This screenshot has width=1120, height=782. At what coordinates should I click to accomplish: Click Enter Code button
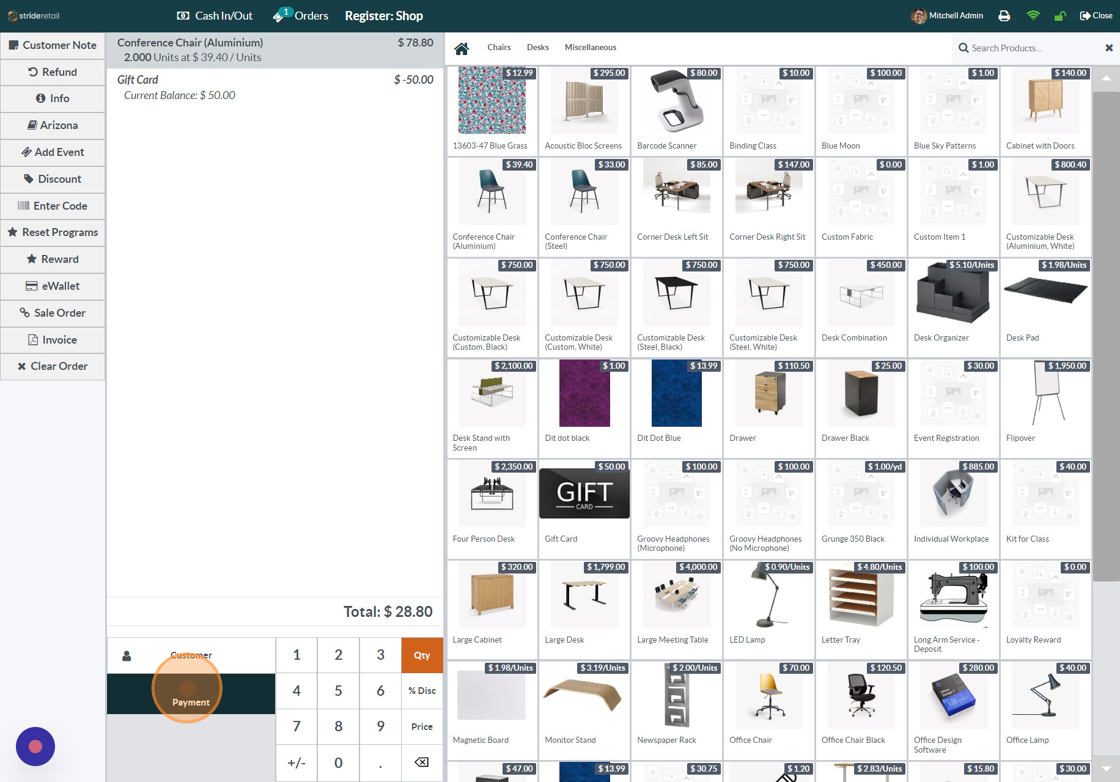[x=52, y=206]
